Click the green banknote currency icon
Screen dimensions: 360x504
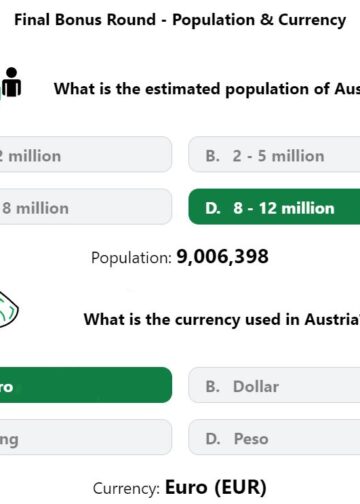click(x=9, y=310)
